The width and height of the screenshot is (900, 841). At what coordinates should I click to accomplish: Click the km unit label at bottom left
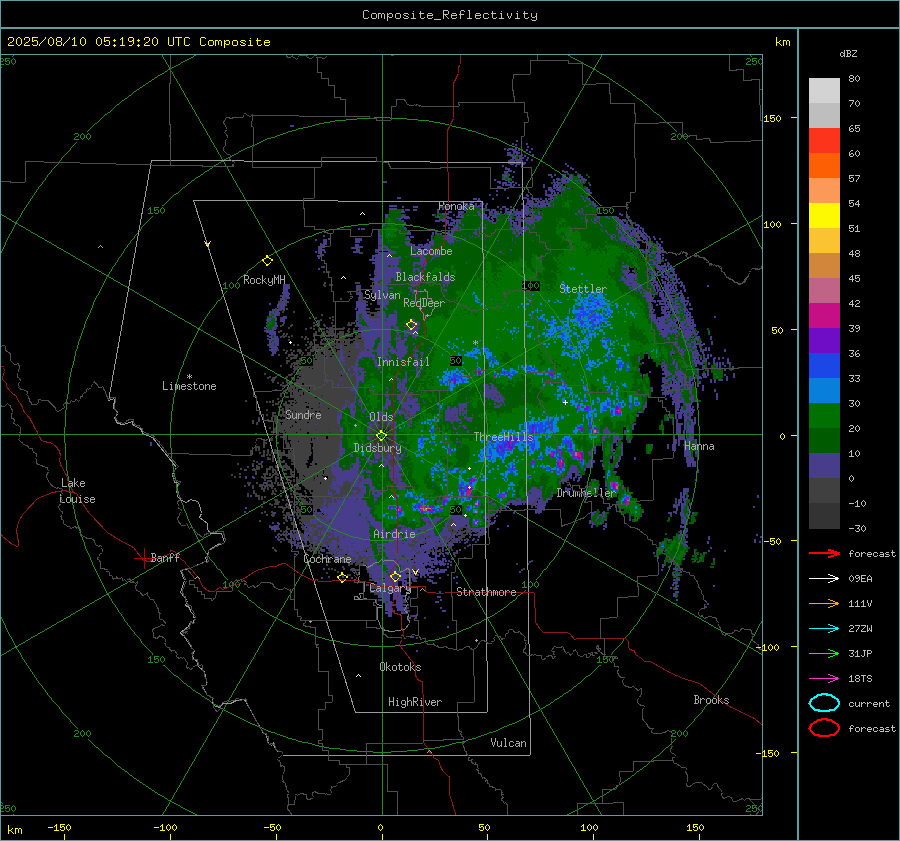14,830
